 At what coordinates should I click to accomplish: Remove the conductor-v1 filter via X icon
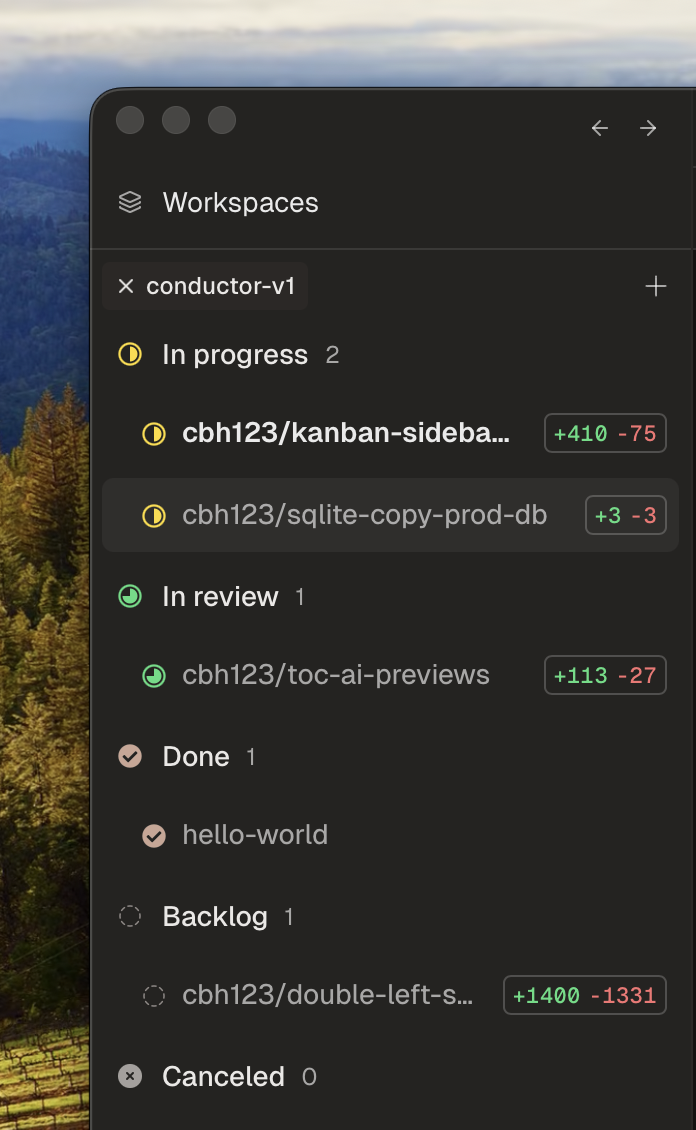pyautogui.click(x=126, y=287)
